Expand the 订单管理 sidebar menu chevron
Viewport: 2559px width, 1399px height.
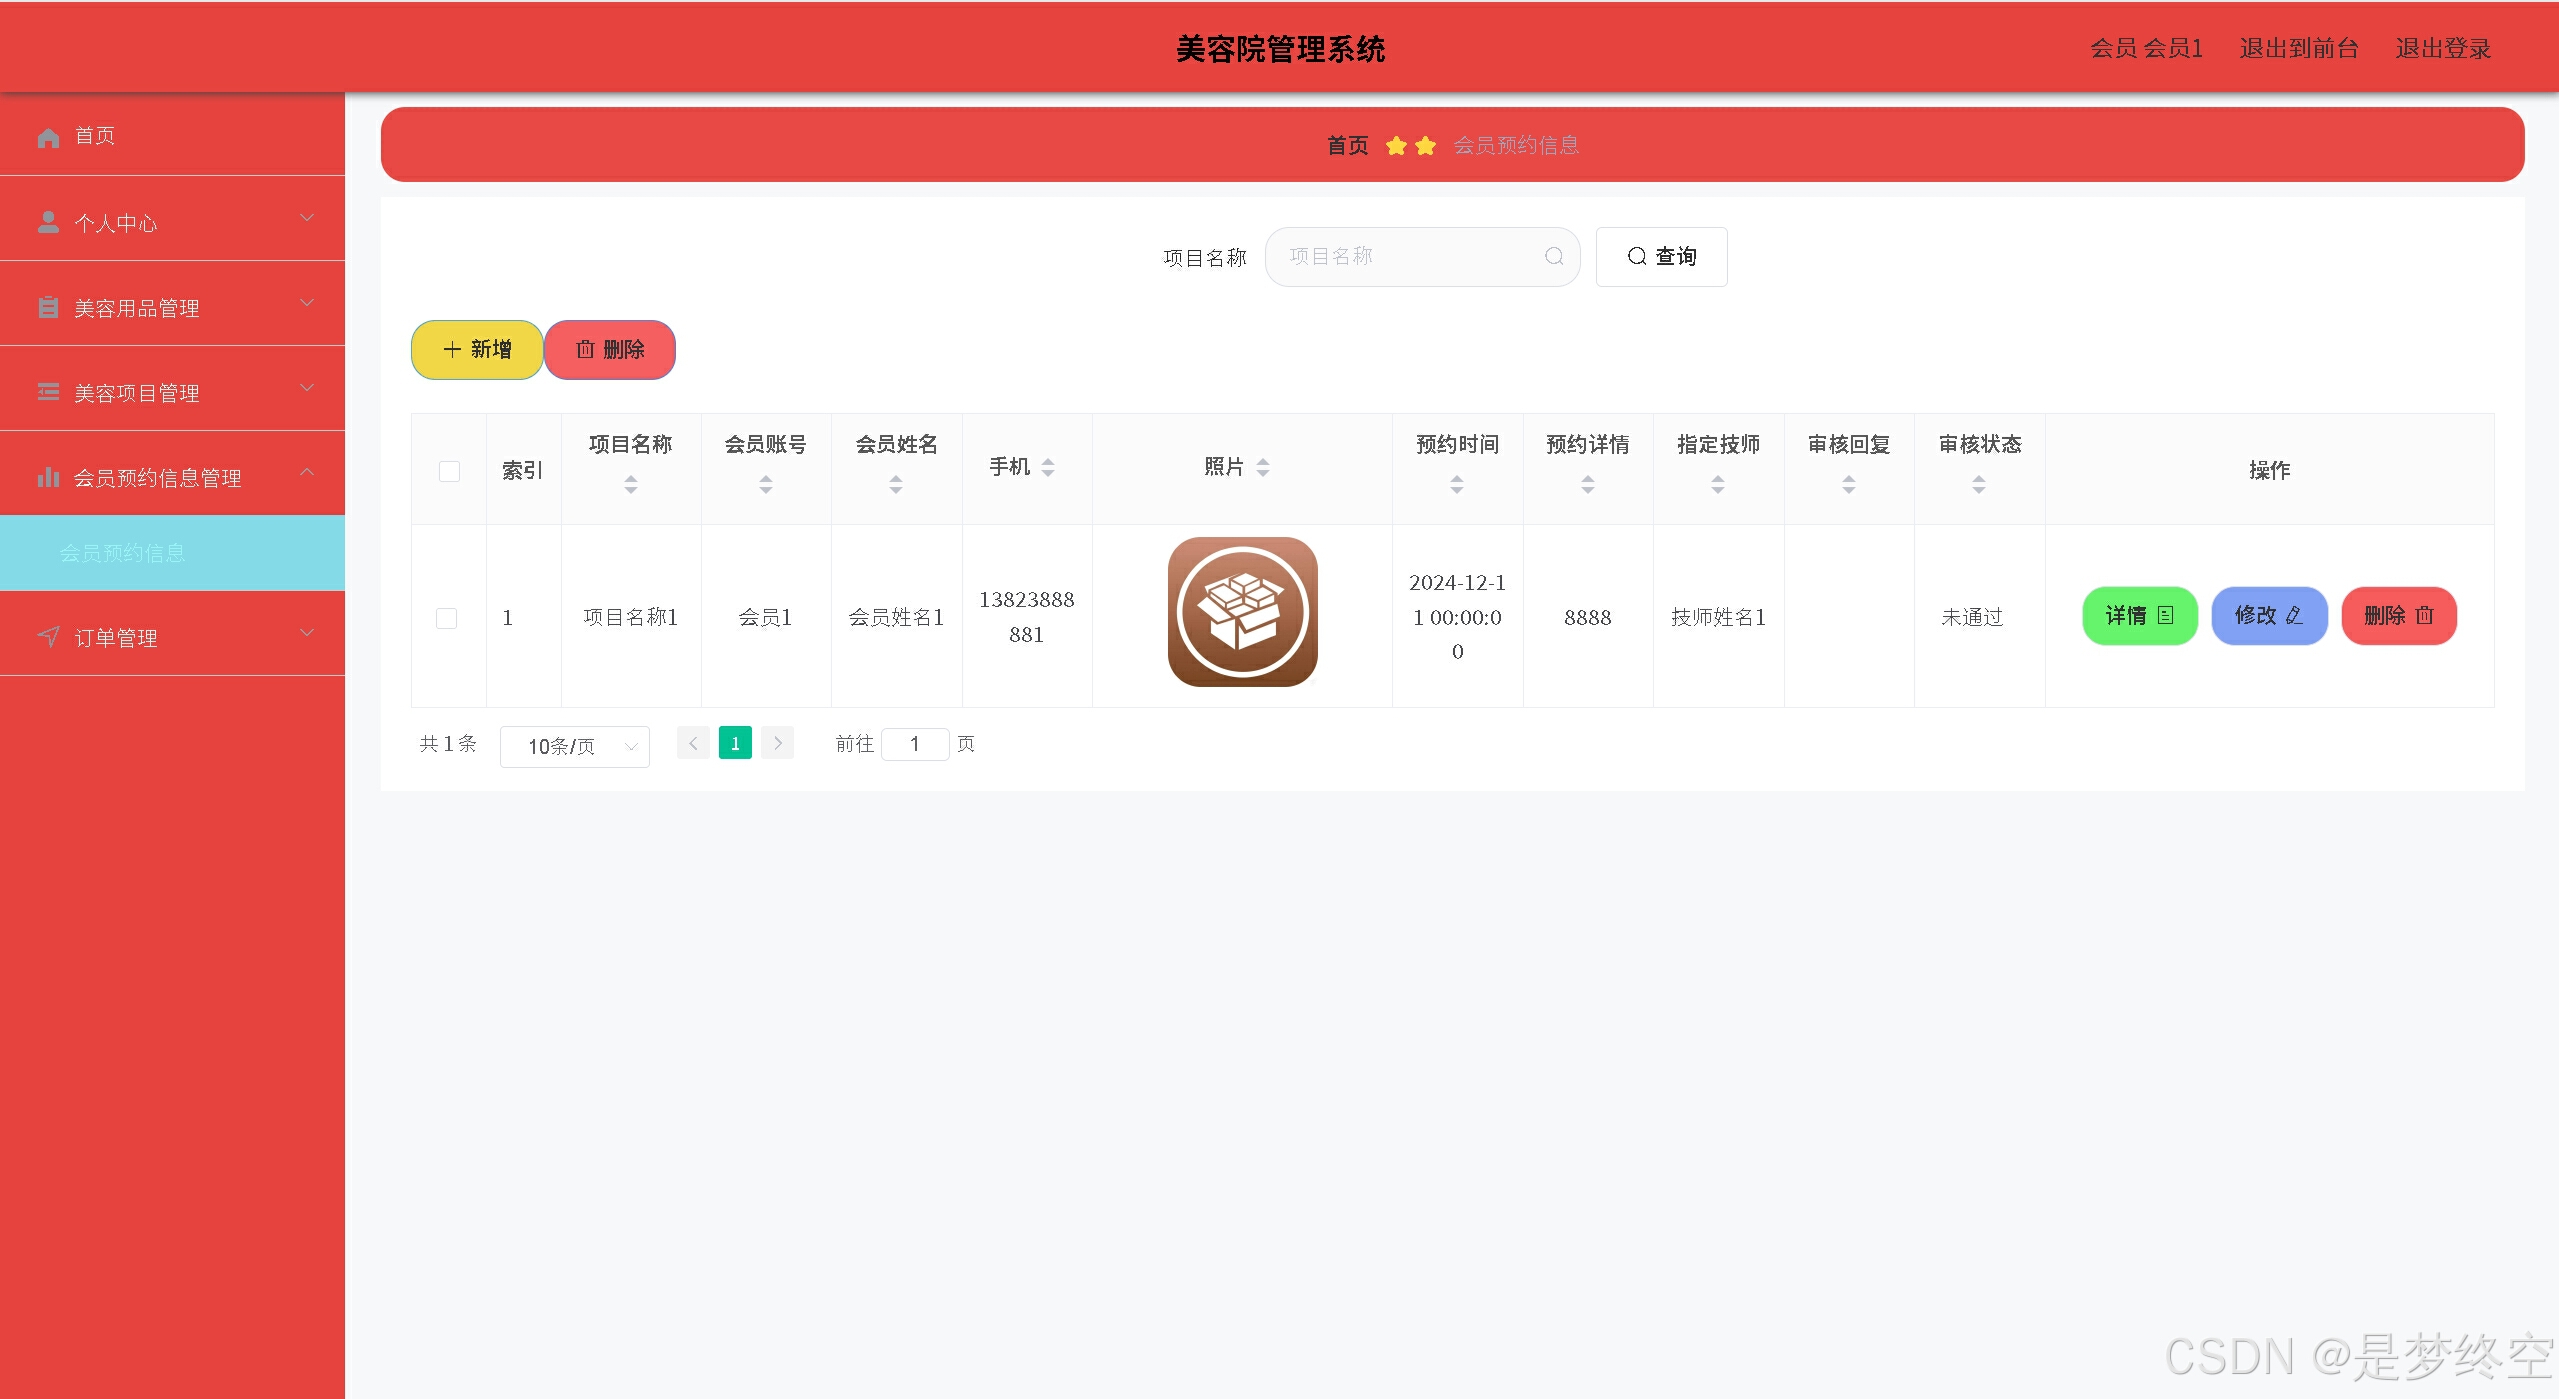coord(307,633)
